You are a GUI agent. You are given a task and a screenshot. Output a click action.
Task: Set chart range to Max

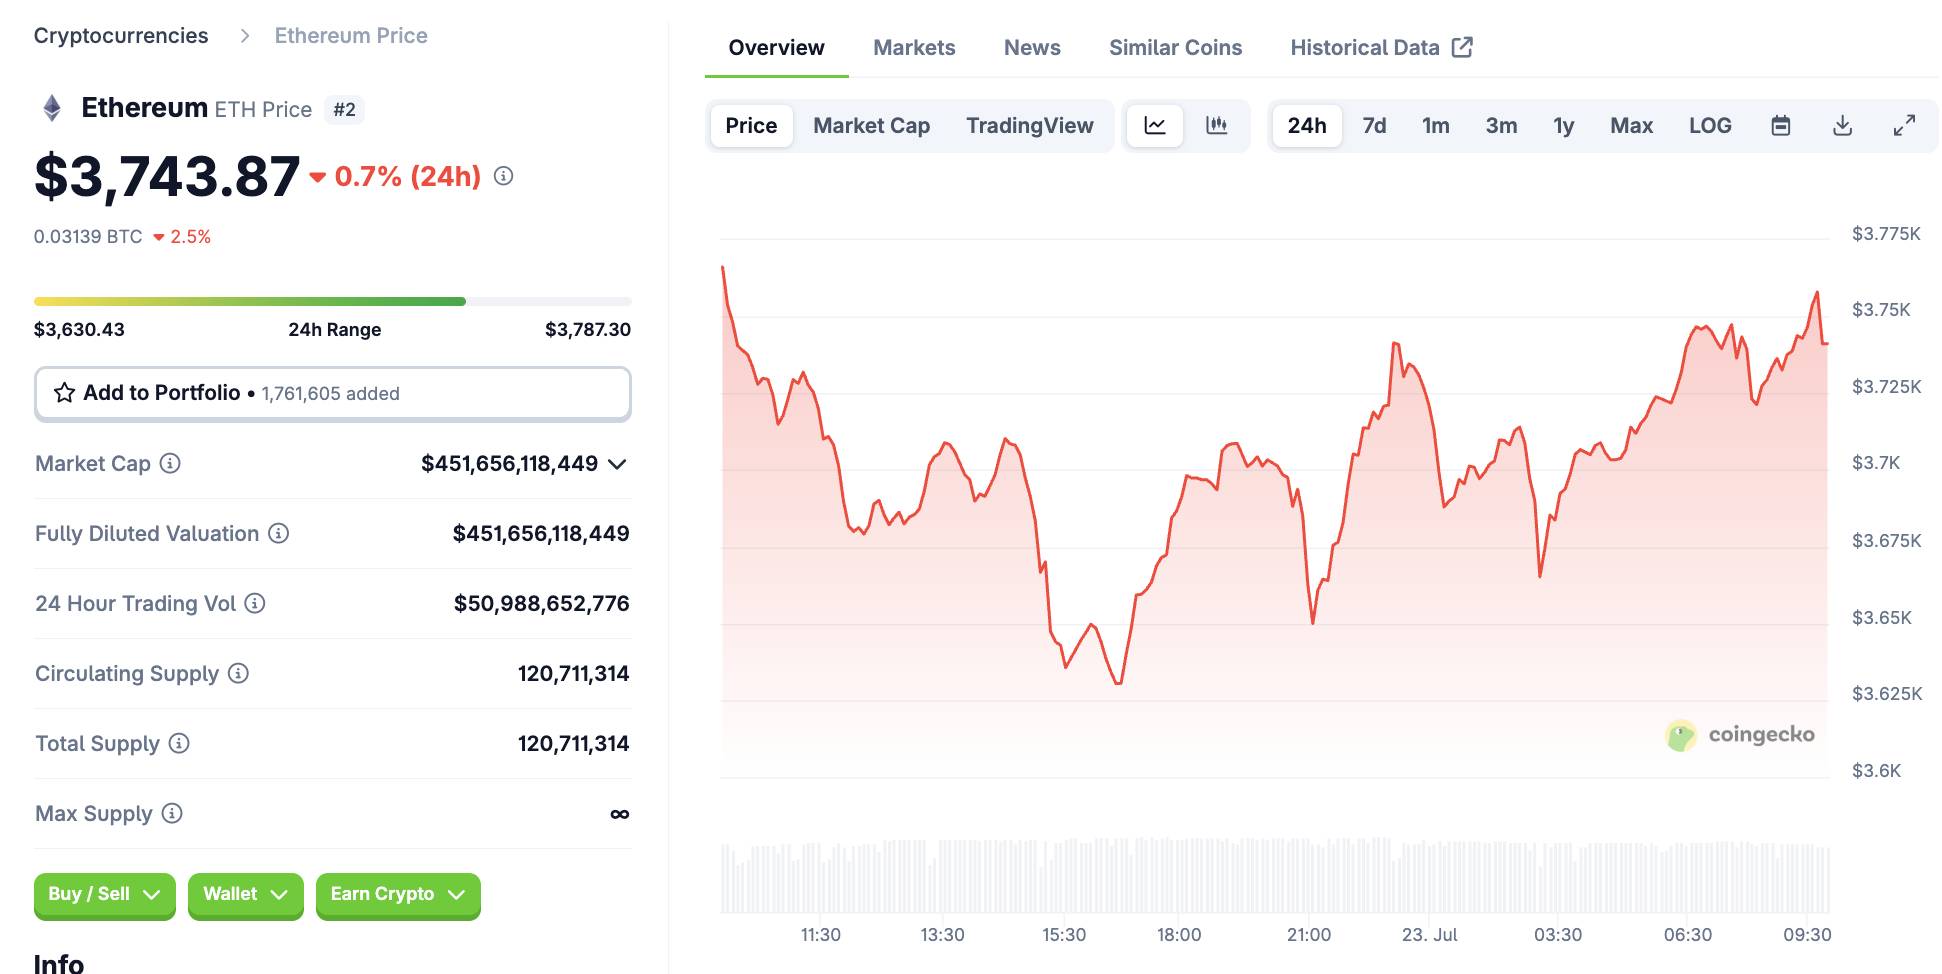click(1632, 126)
